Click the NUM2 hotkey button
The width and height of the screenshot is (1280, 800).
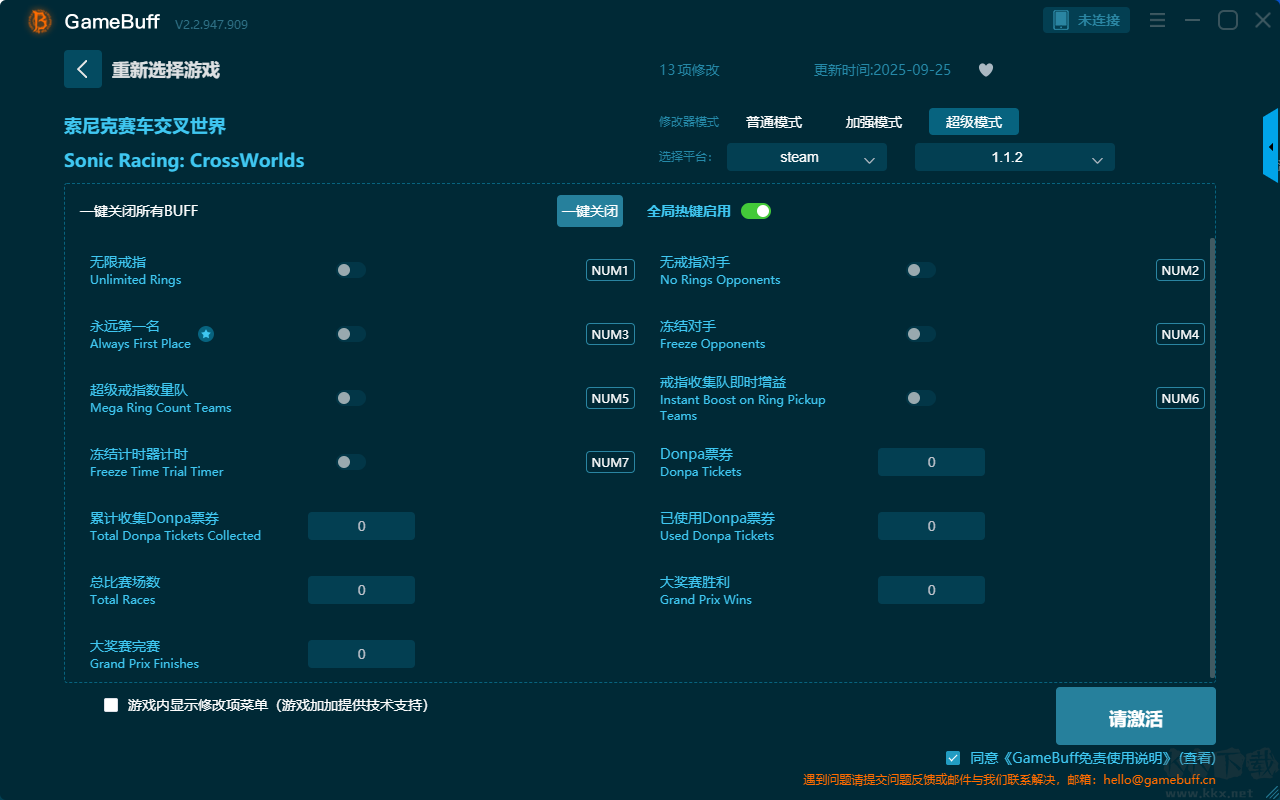(x=1180, y=270)
